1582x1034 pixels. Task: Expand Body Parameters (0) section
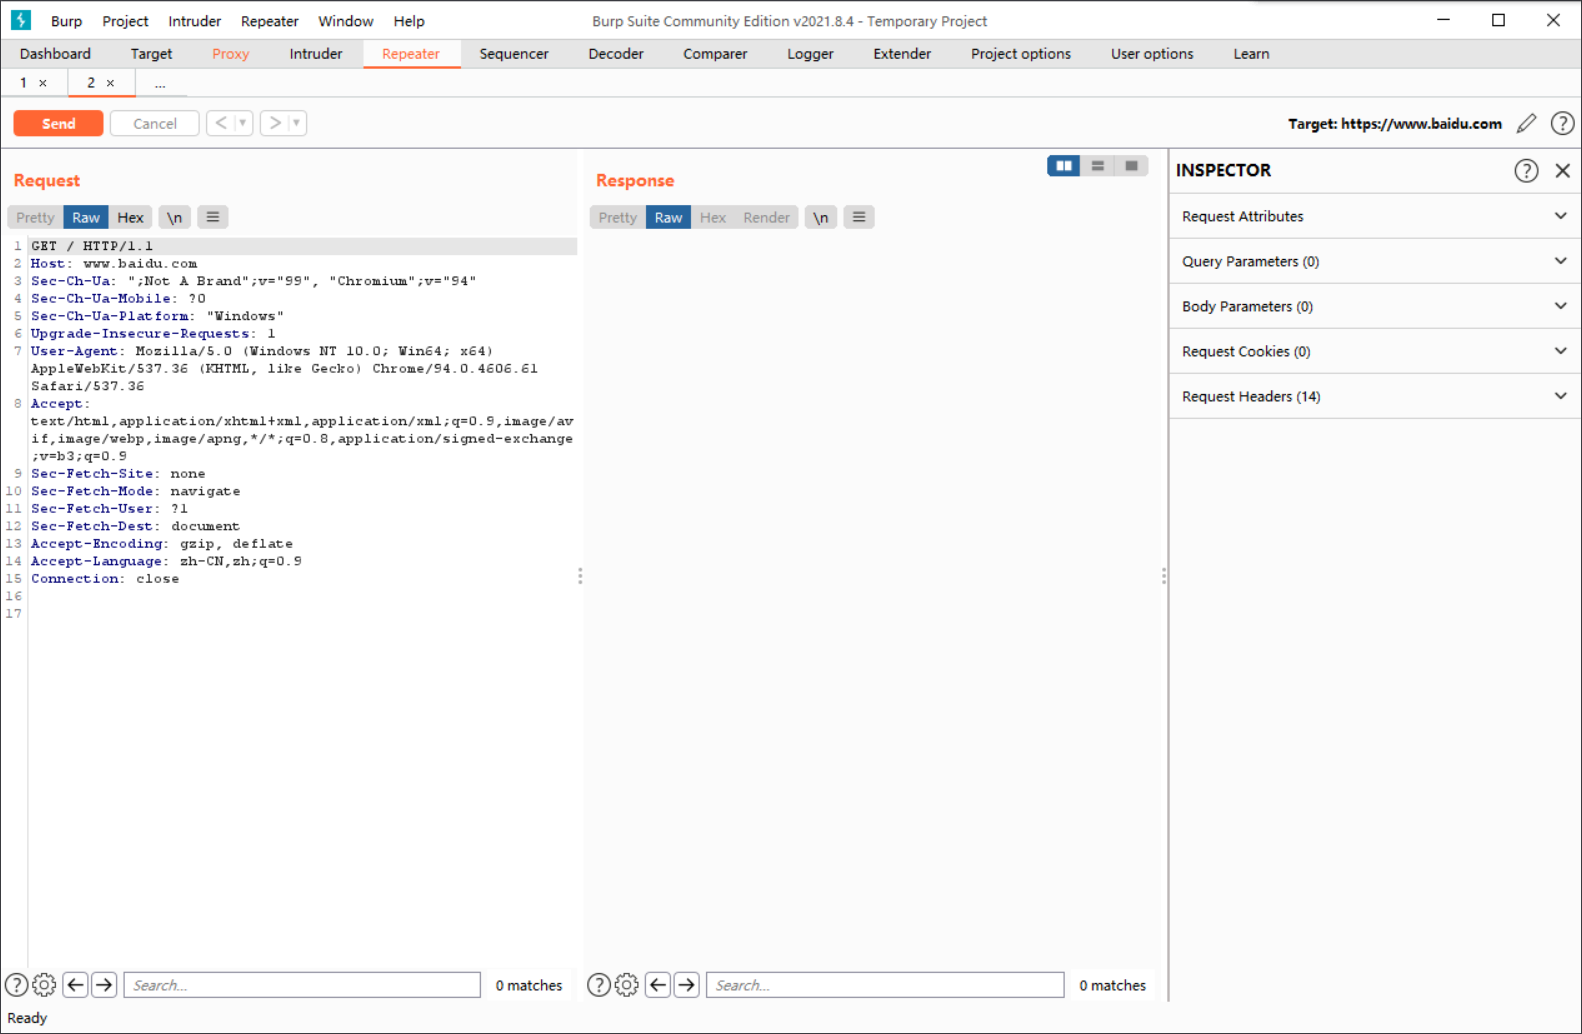pyautogui.click(x=1375, y=306)
